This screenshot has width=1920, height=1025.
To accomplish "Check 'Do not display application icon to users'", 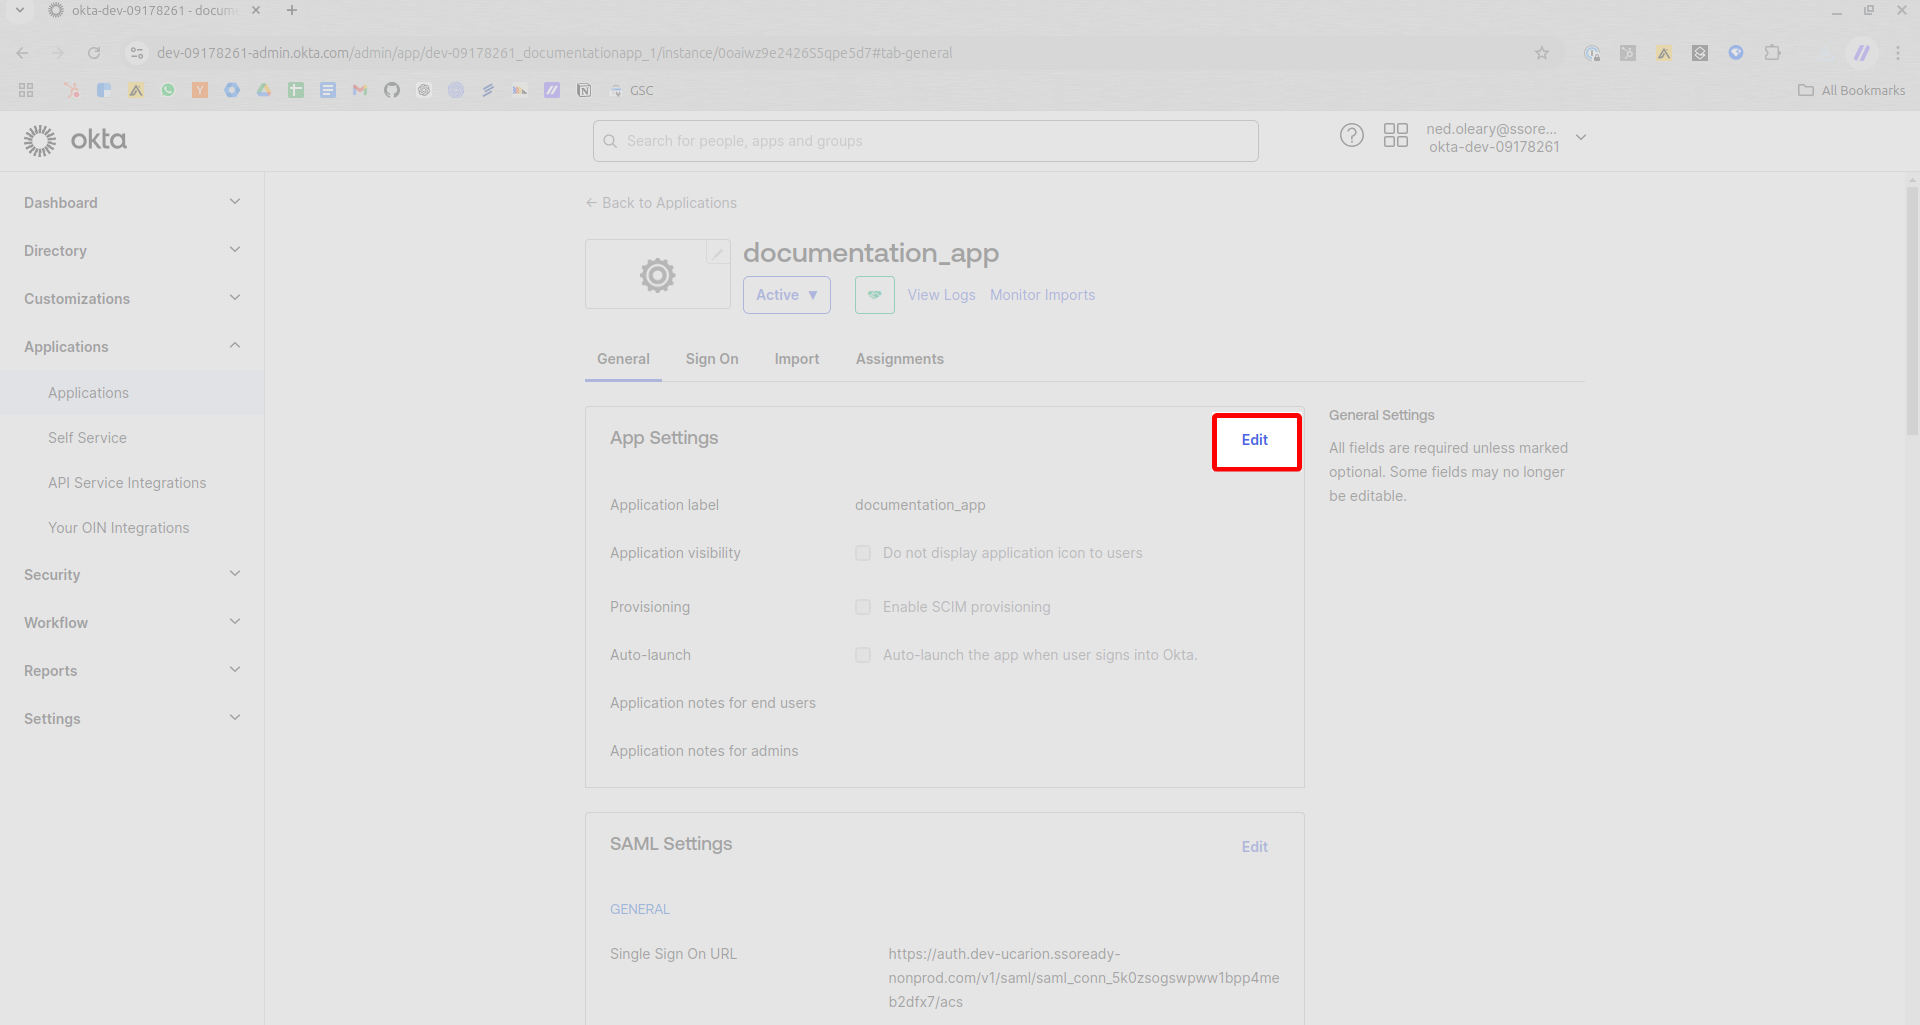I will pos(862,553).
